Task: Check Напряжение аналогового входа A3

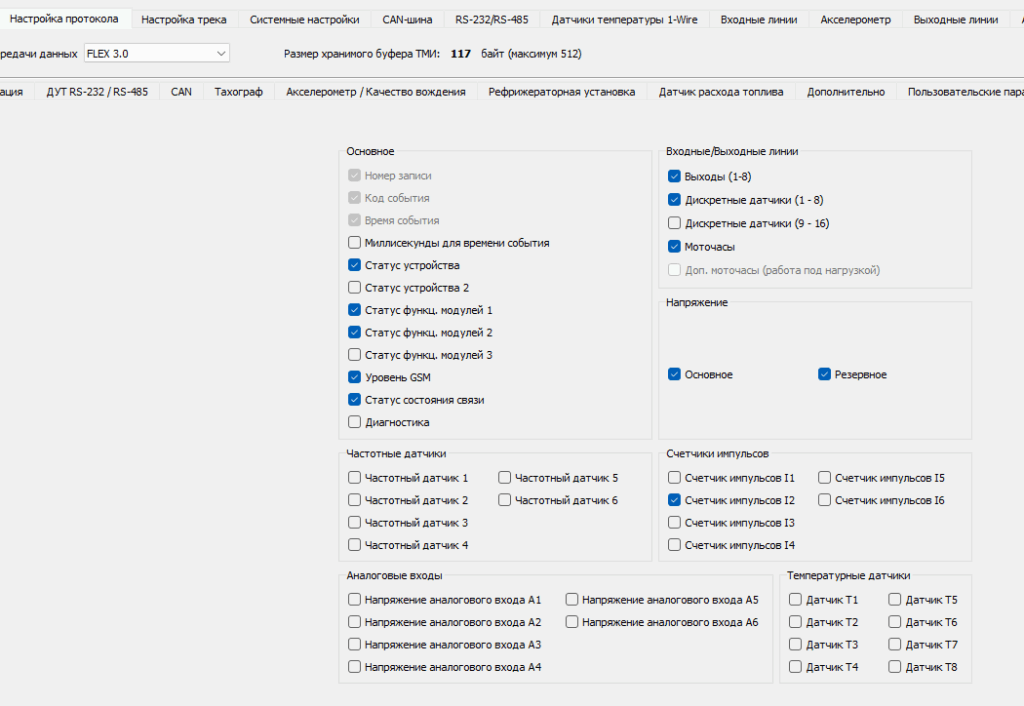Action: (355, 645)
